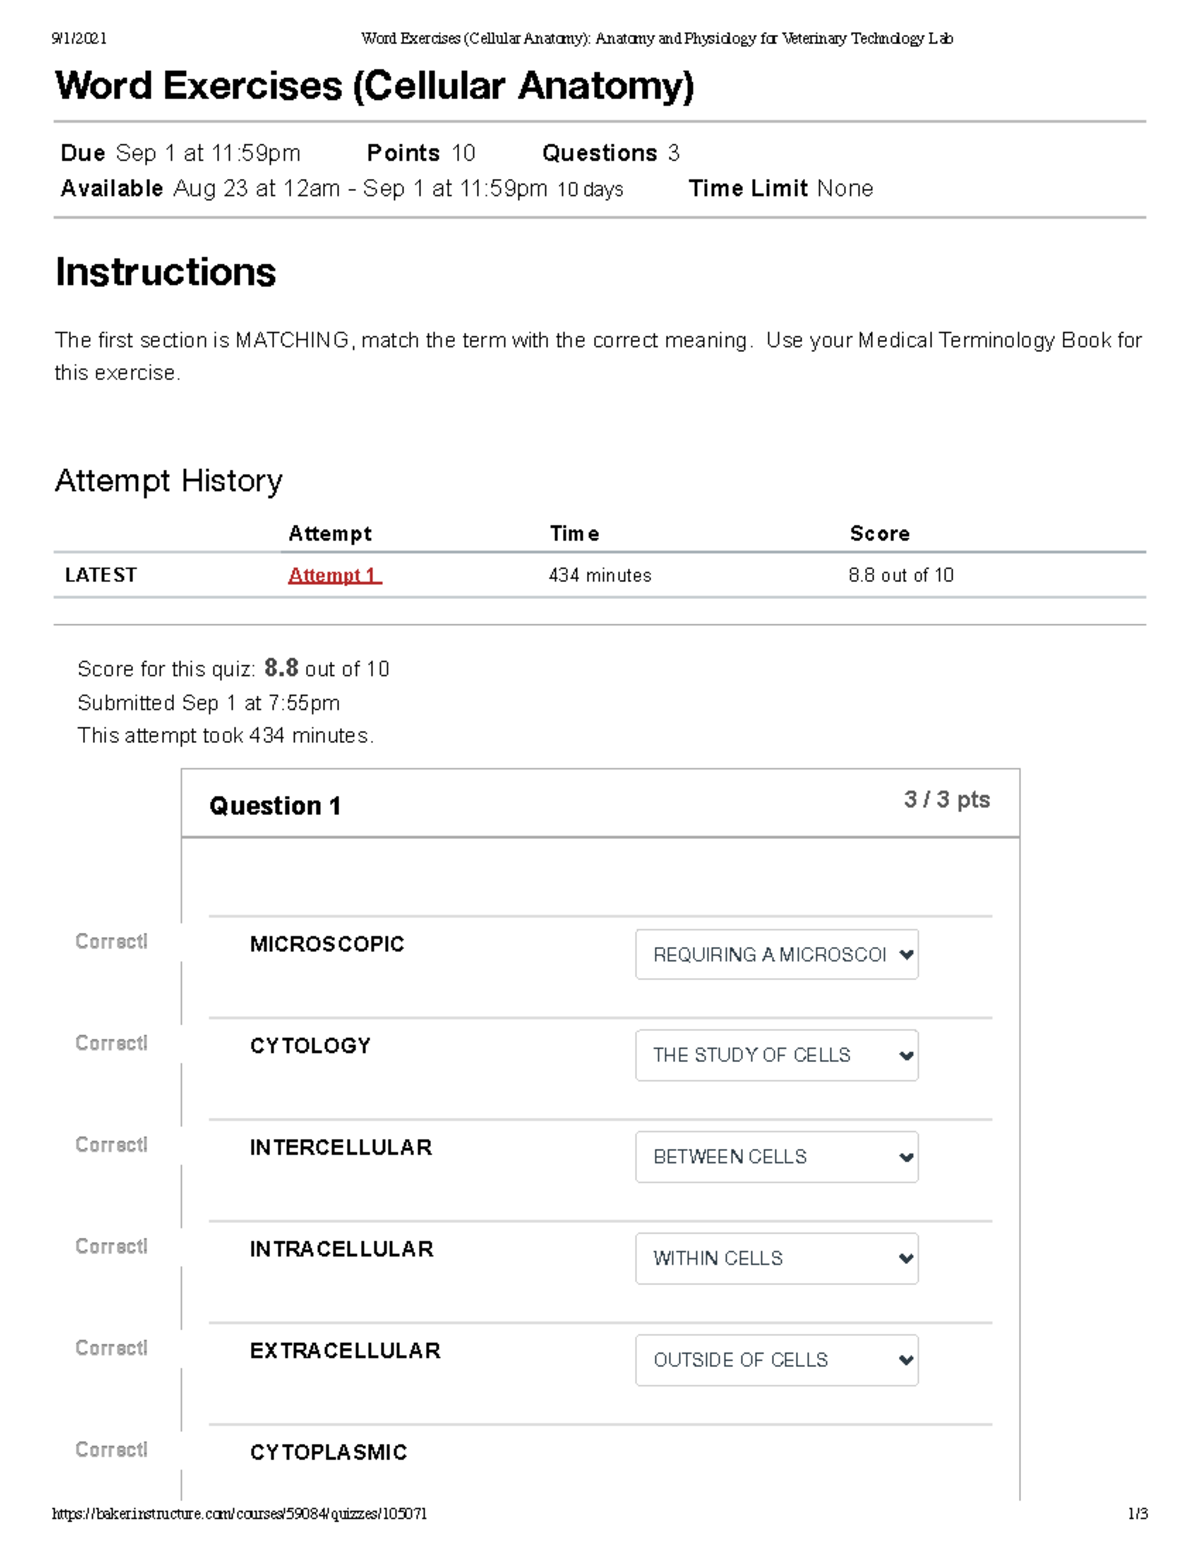Open the Attempt 1 link
1200x1553 pixels.
coord(334,575)
